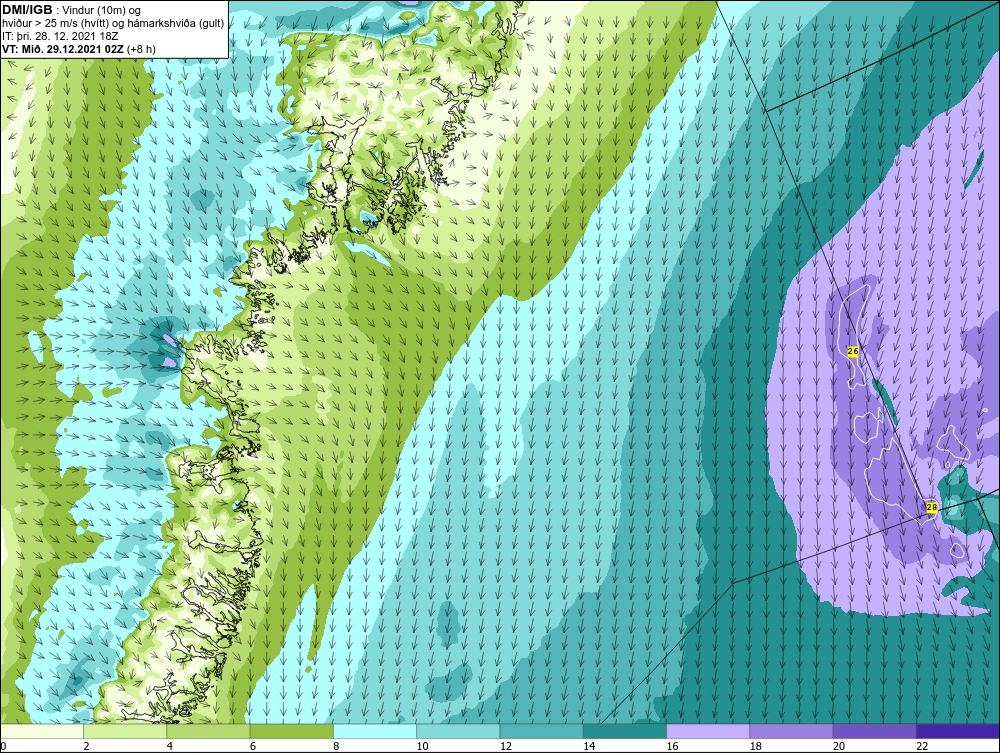The width and height of the screenshot is (1000, 753).
Task: Select the 0–2 m/s legend color swatch
Action: [x=42, y=731]
